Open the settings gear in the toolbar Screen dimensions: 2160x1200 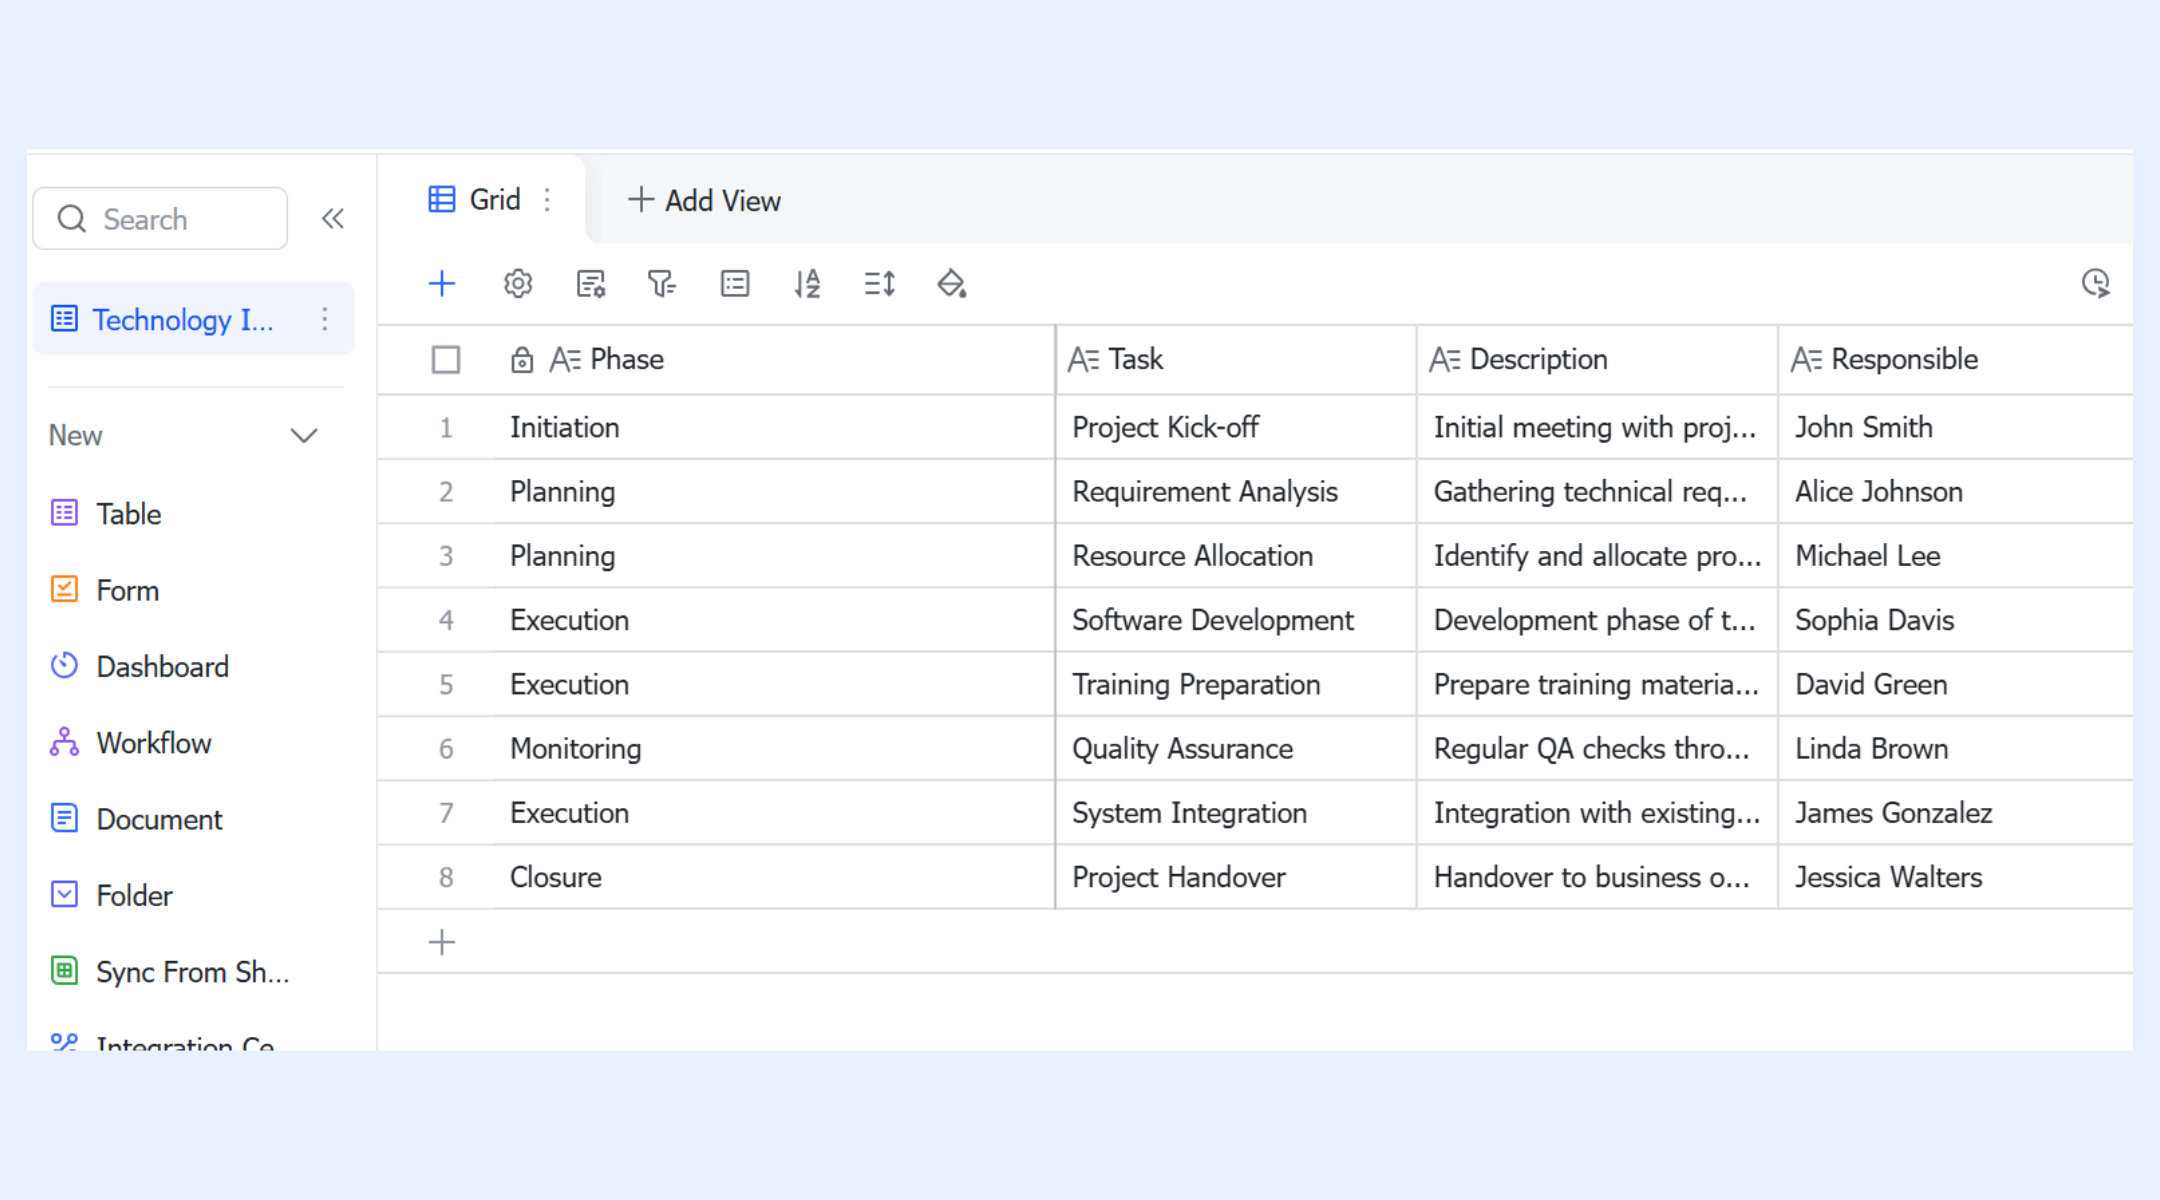point(518,284)
